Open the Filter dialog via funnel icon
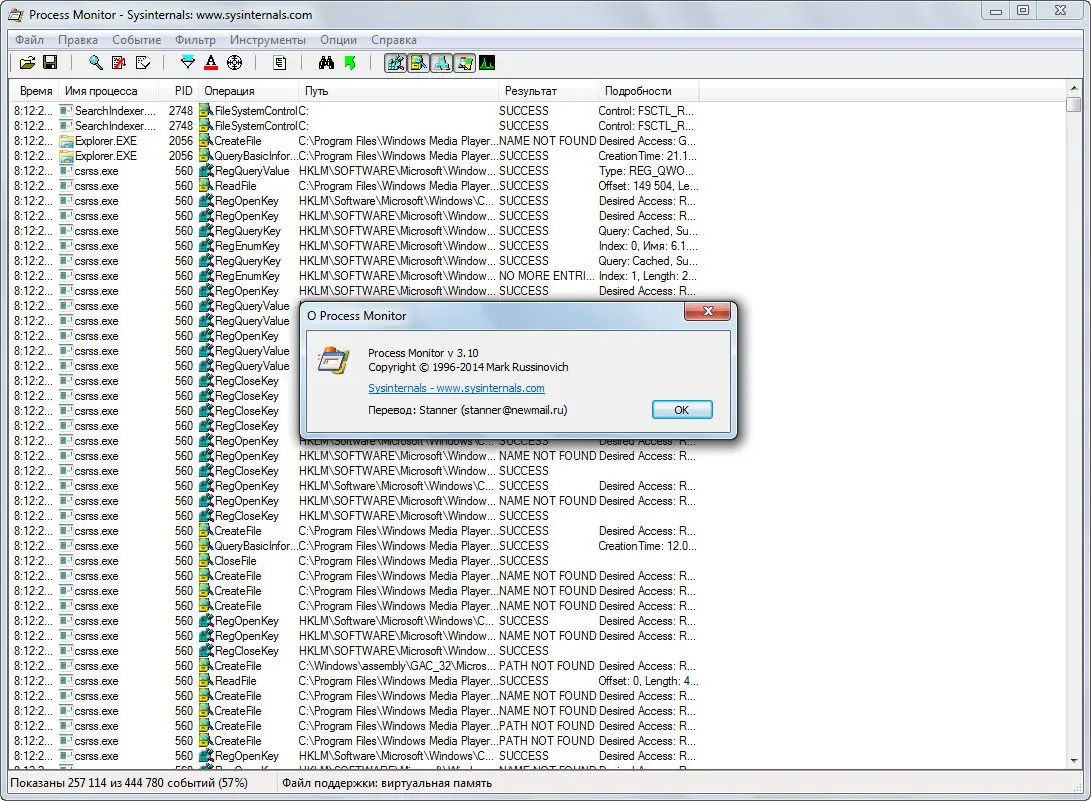Image resolution: width=1091 pixels, height=801 pixels. pos(188,63)
